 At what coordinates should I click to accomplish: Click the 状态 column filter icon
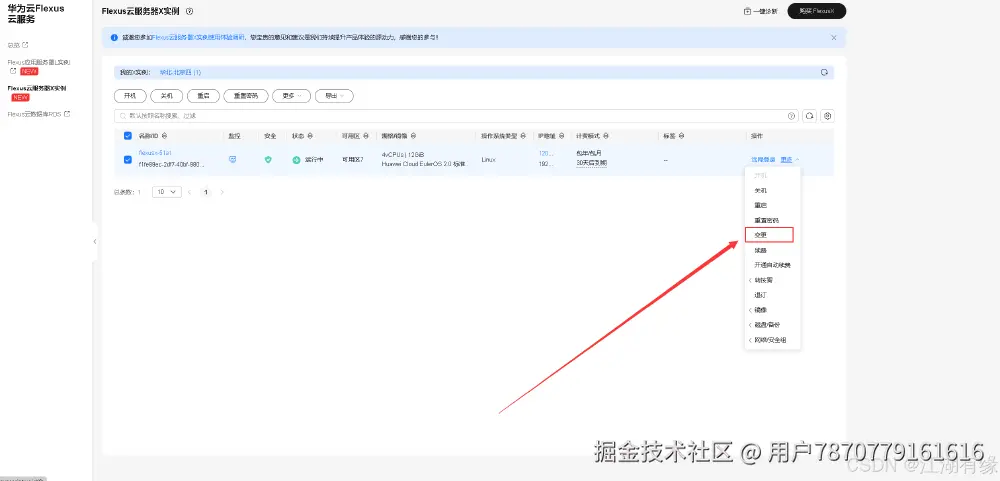(x=311, y=136)
